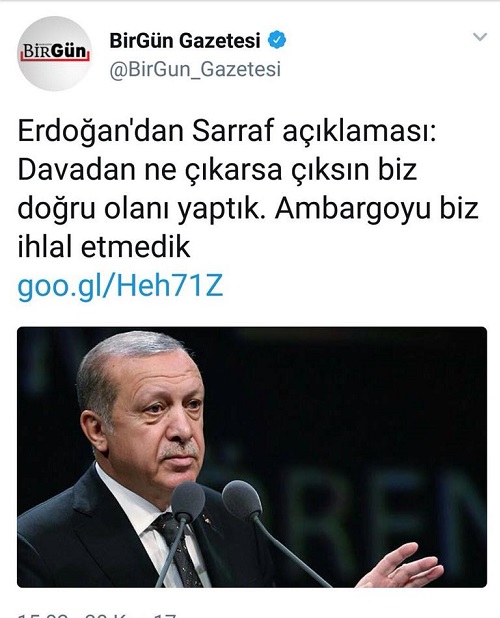Click the BirGün Gazetesi display name

coord(185,41)
